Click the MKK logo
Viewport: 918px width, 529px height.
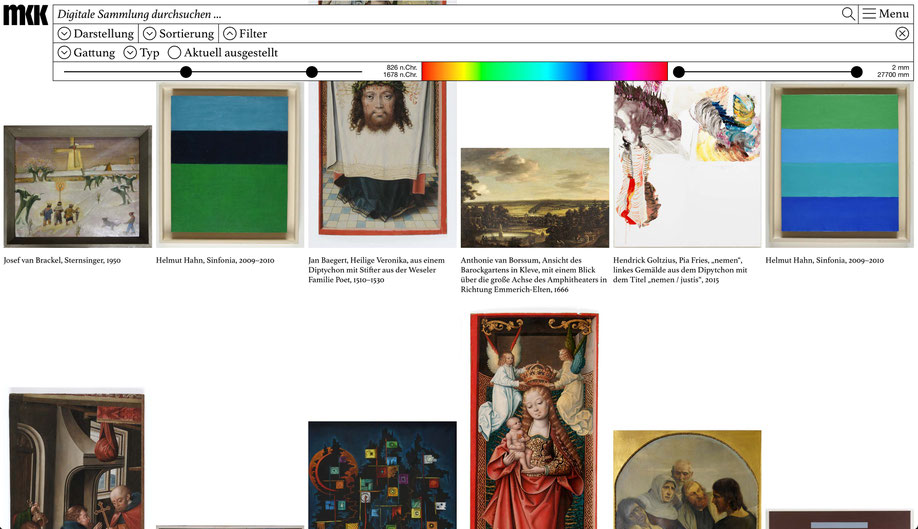click(25, 15)
